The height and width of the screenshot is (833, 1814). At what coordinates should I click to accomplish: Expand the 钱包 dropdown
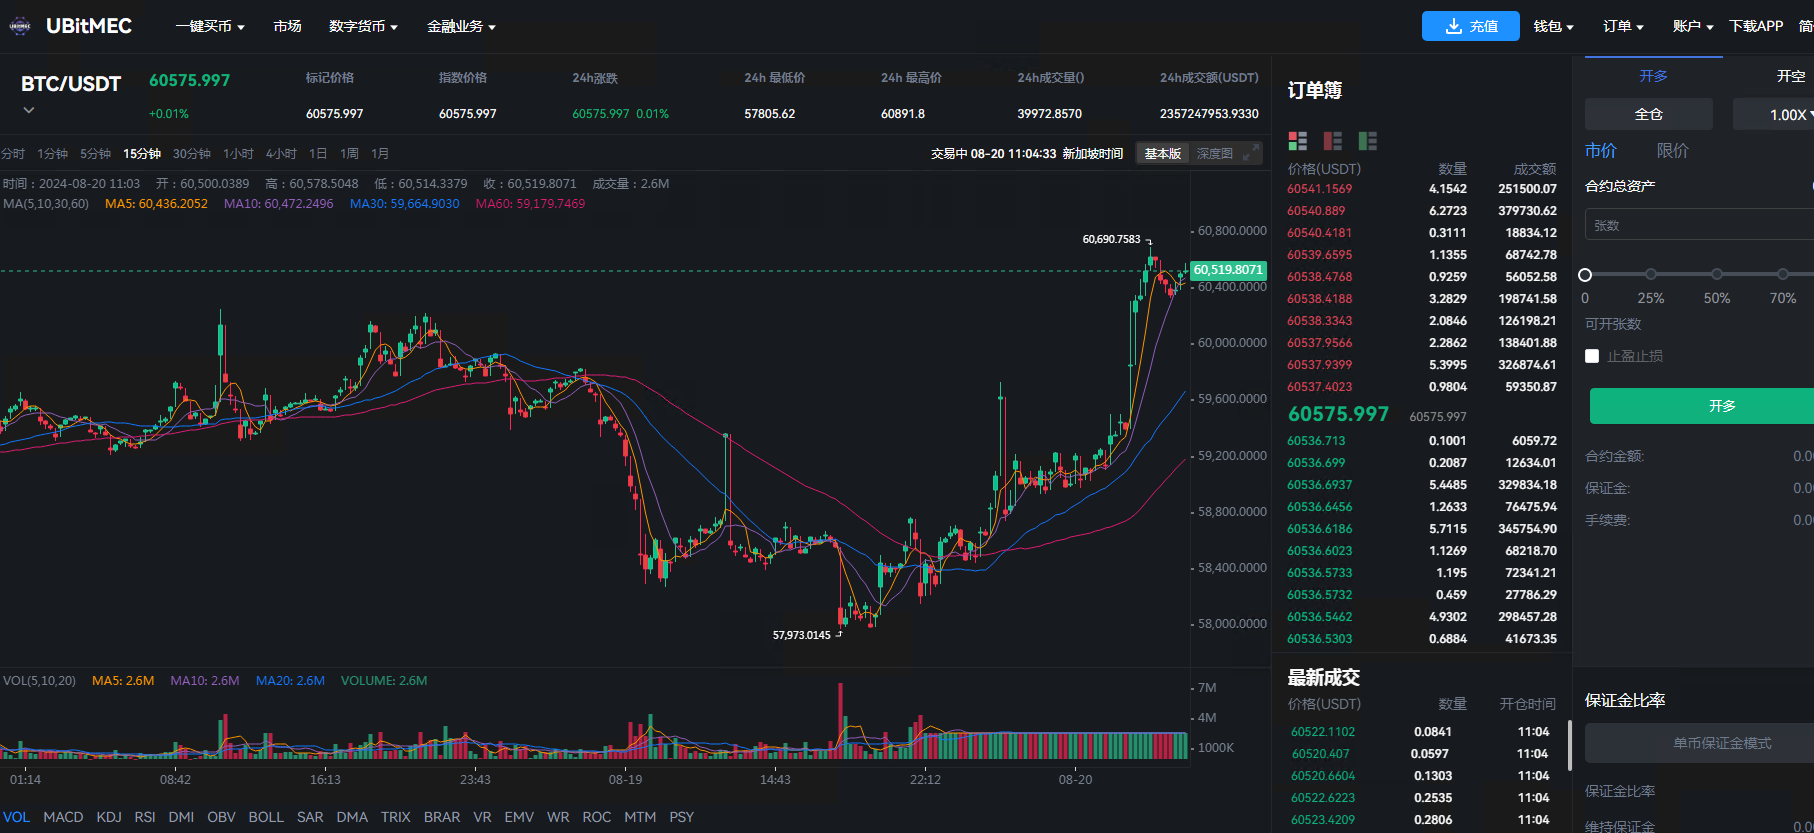(1553, 26)
